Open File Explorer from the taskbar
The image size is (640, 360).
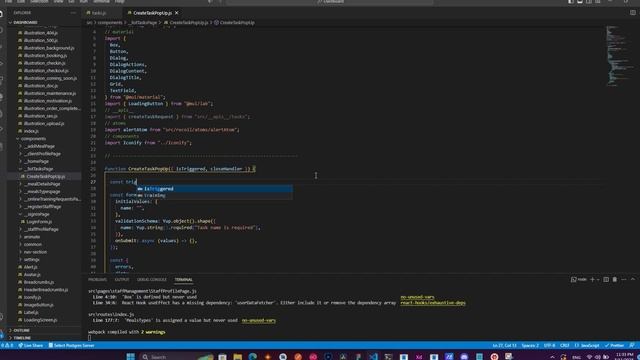tap(238, 357)
